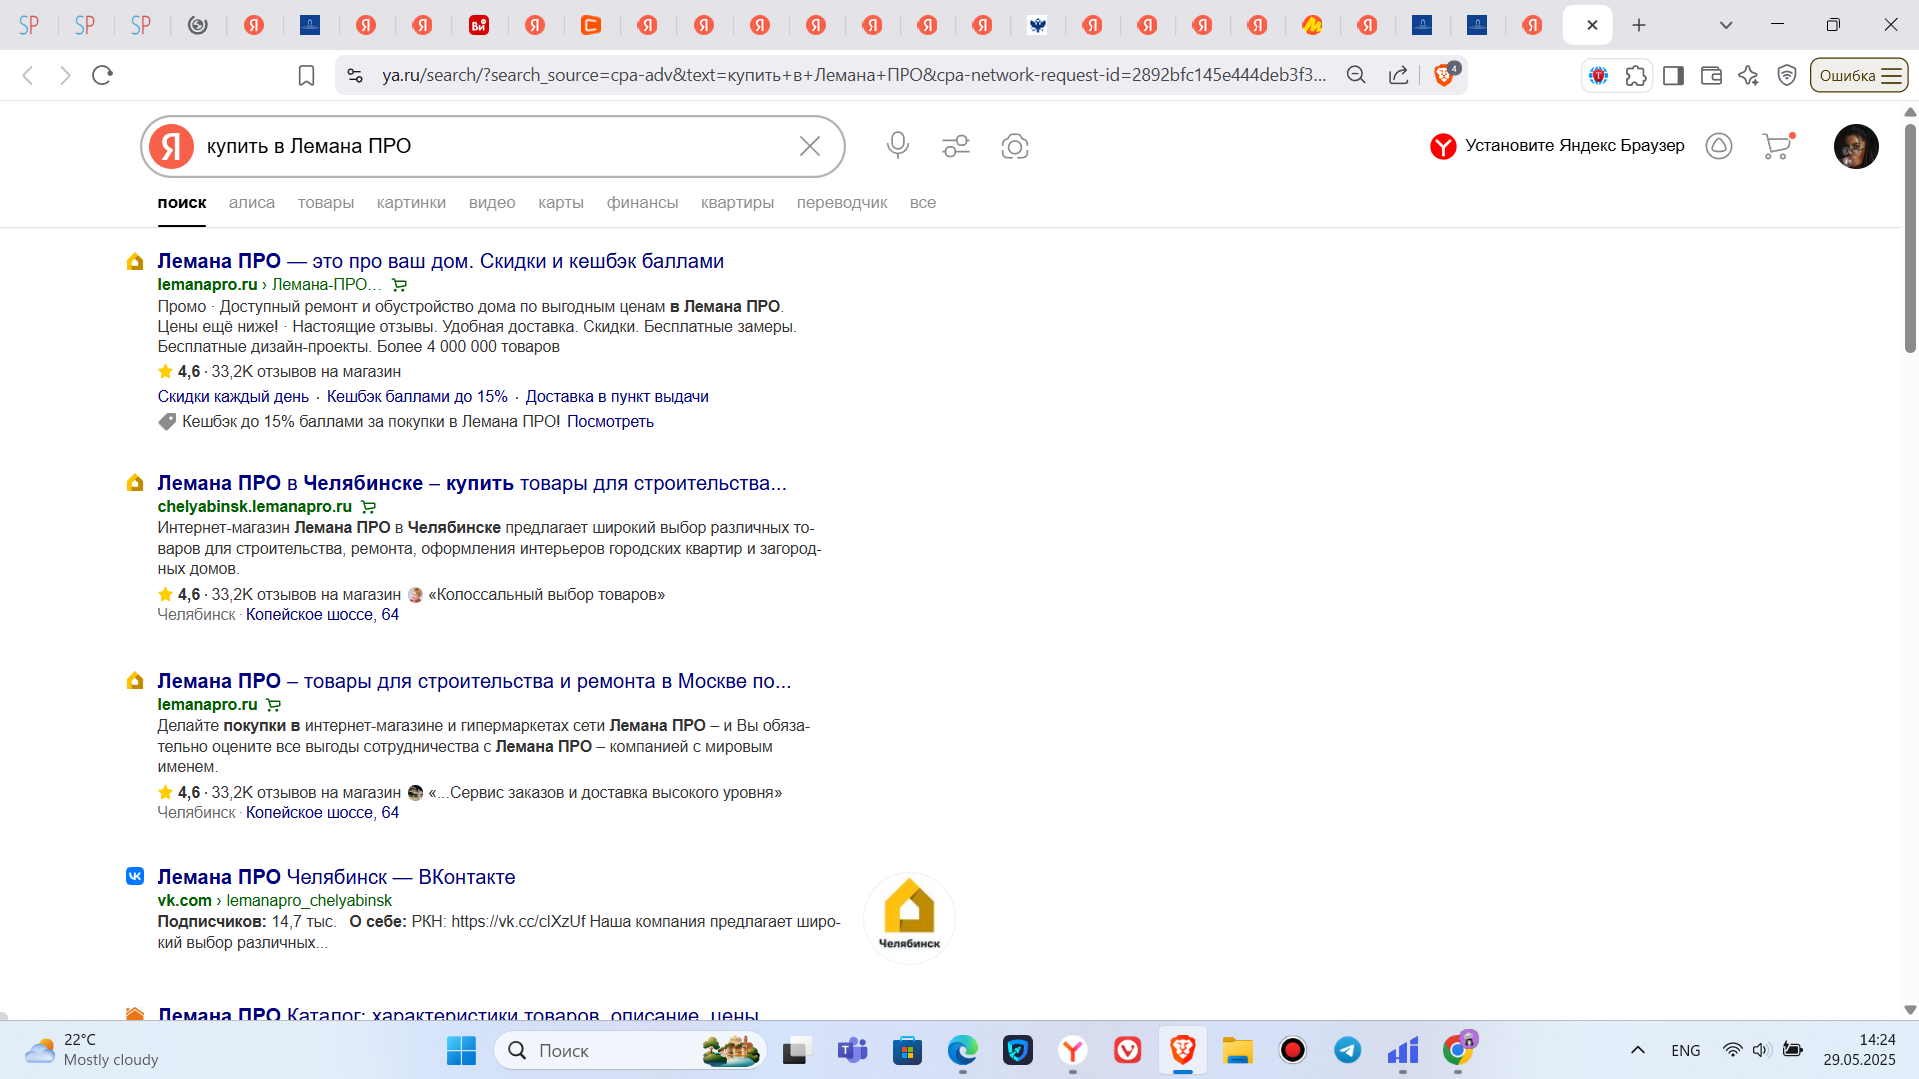Click inside the Yandex search input field
The image size is (1919, 1079).
click(495, 146)
